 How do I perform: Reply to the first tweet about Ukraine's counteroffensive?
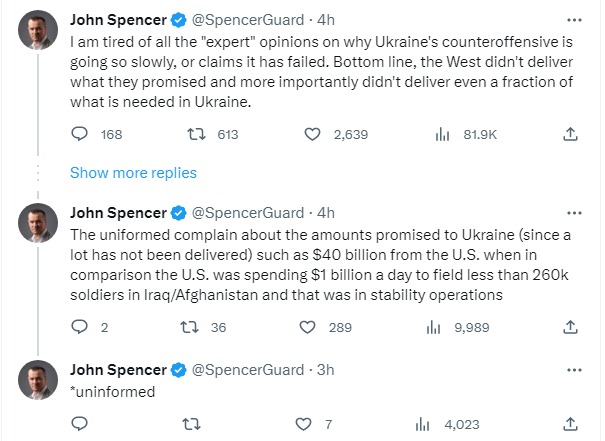point(82,133)
